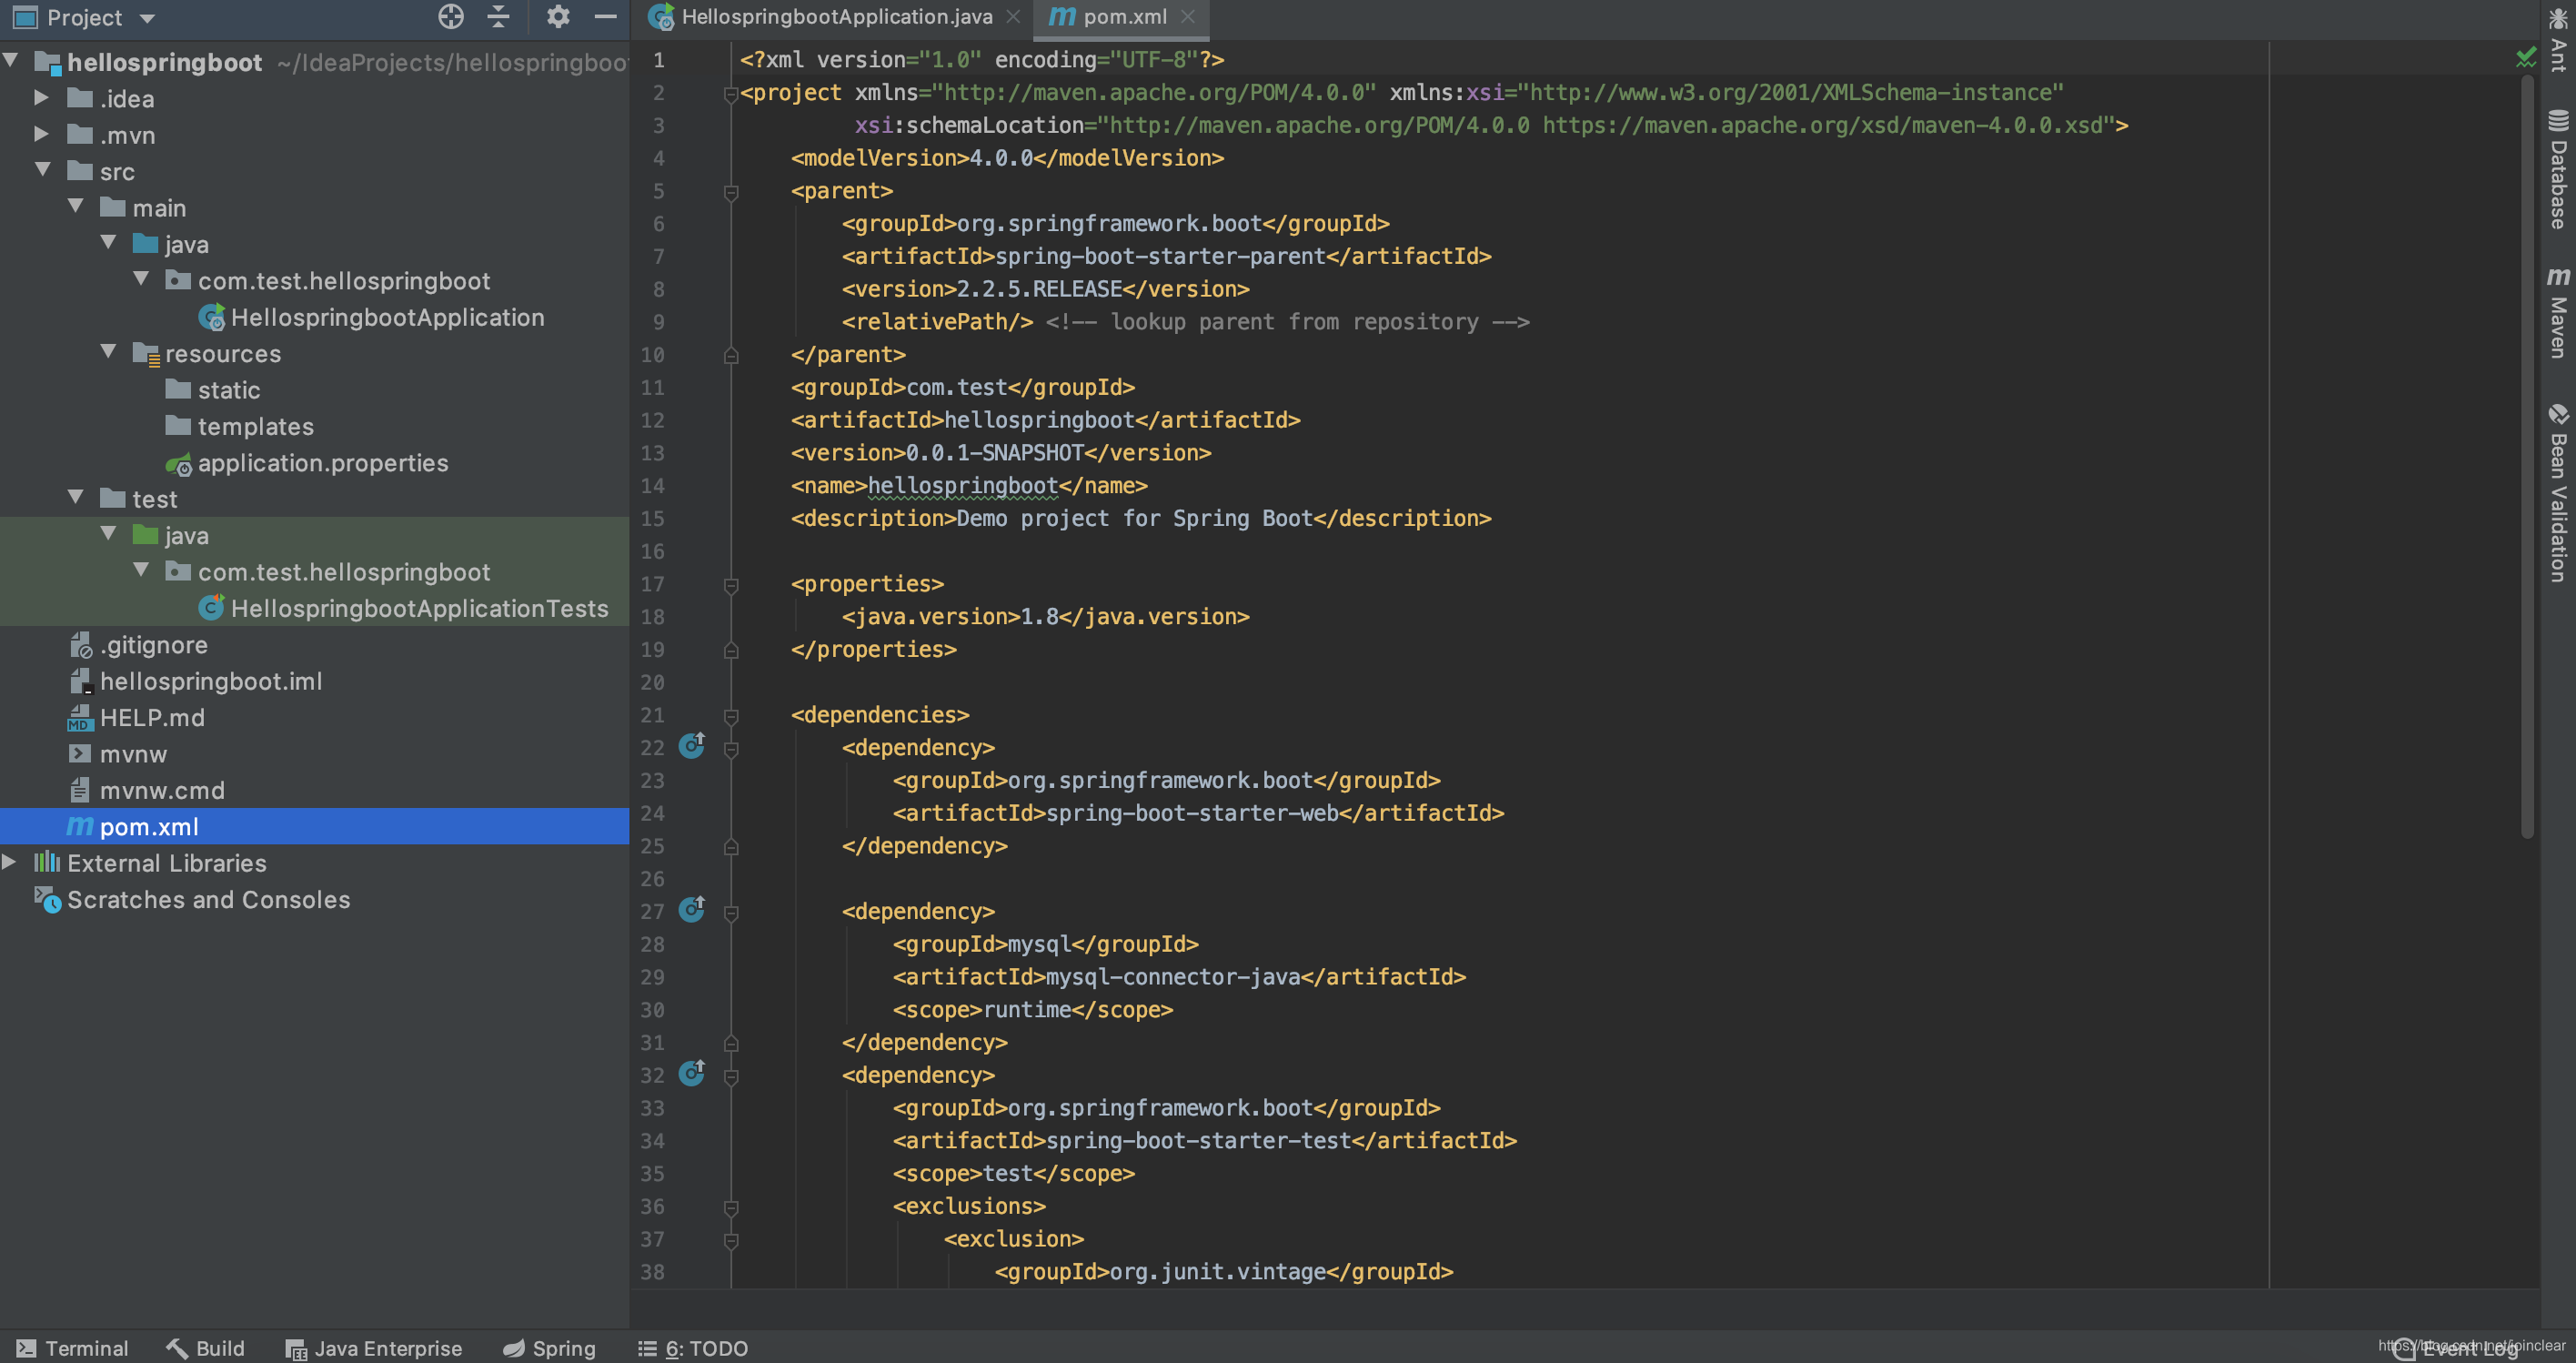Collapse the main folder

click(76, 206)
